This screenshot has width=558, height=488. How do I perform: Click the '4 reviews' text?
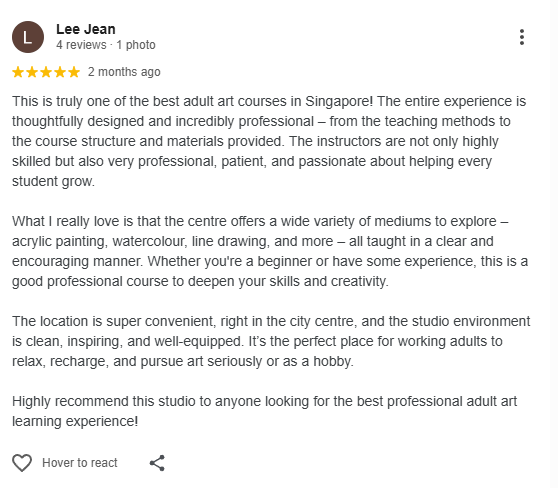[81, 45]
